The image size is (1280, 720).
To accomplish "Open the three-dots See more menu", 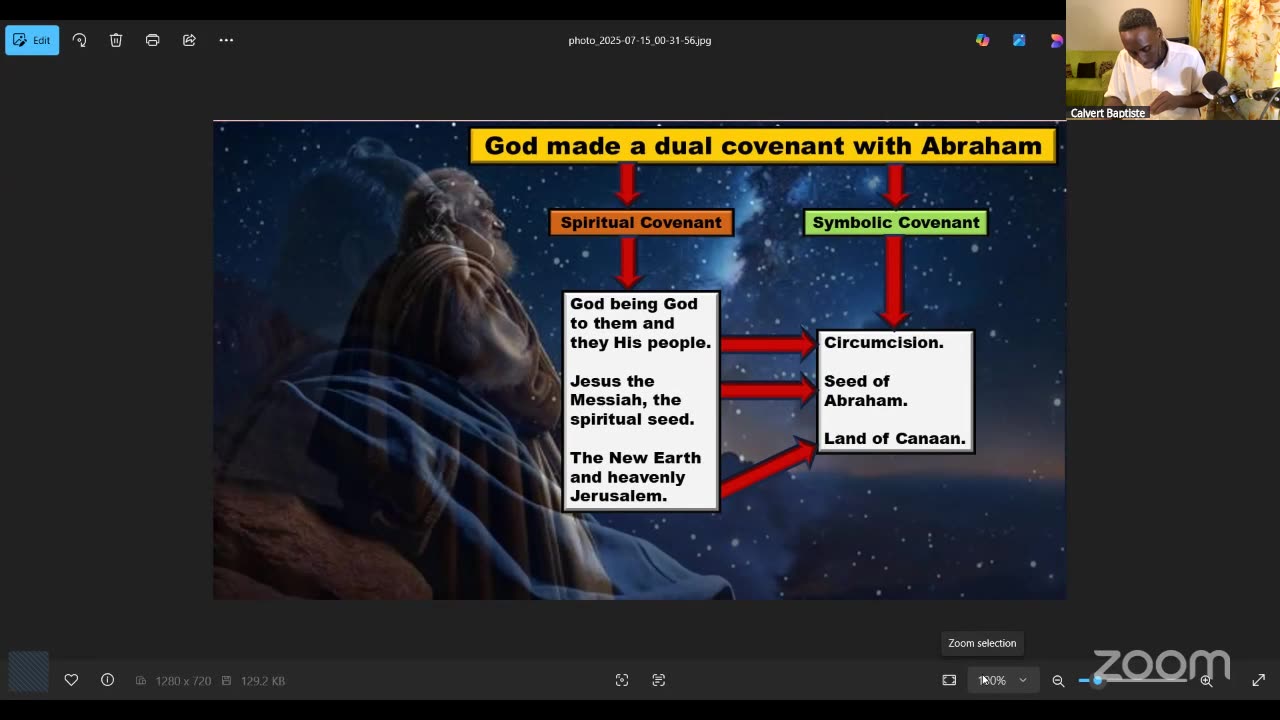I will (226, 40).
